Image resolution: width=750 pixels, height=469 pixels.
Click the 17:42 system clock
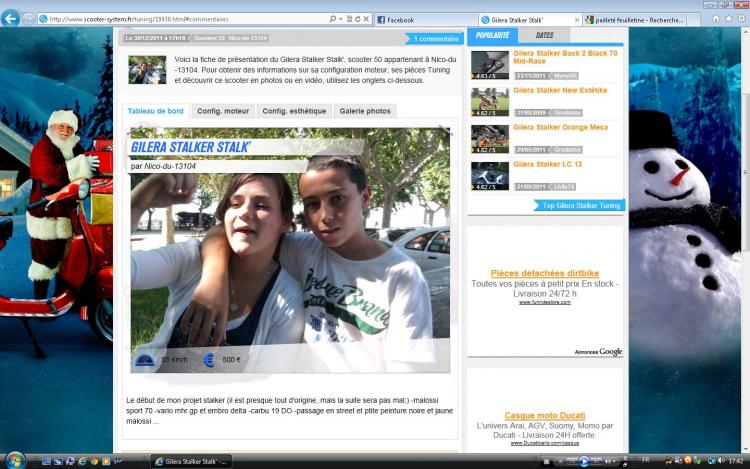(x=735, y=461)
